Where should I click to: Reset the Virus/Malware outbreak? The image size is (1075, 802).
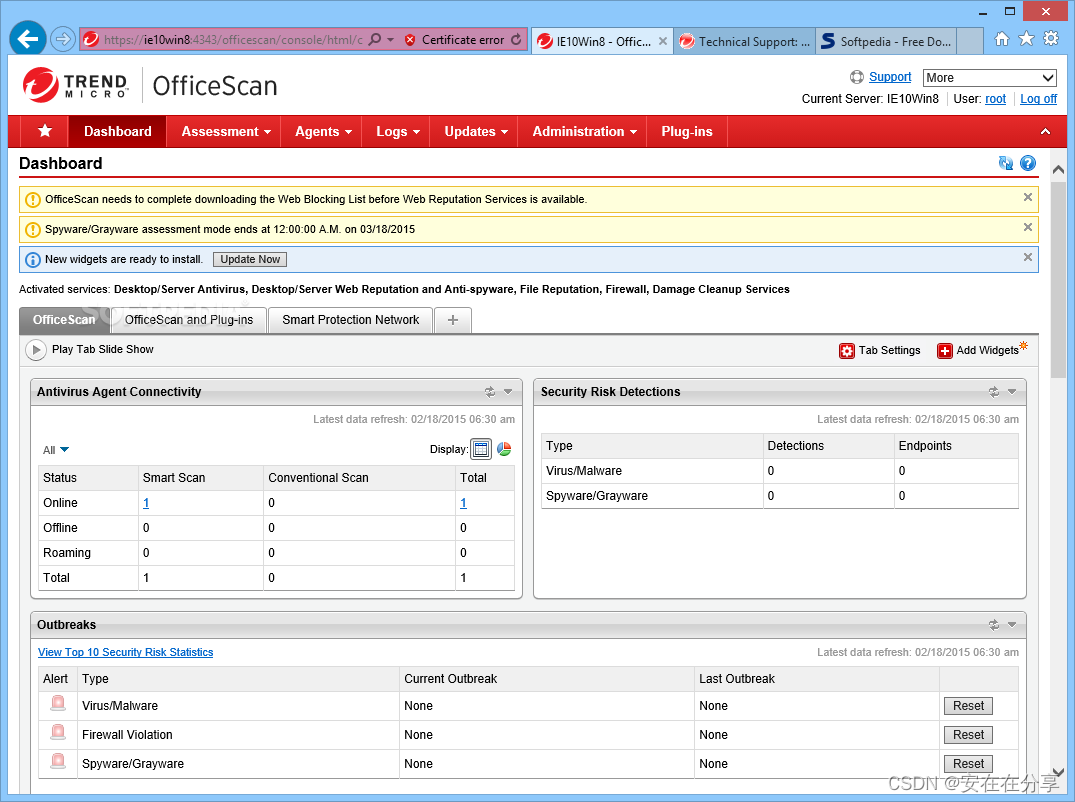[x=968, y=705]
